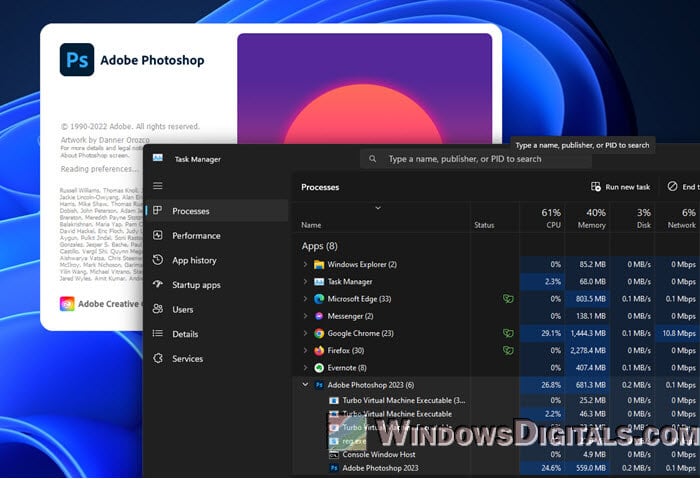
Task: Toggle the hamburger navigation menu in Task Manager
Action: coord(158,186)
